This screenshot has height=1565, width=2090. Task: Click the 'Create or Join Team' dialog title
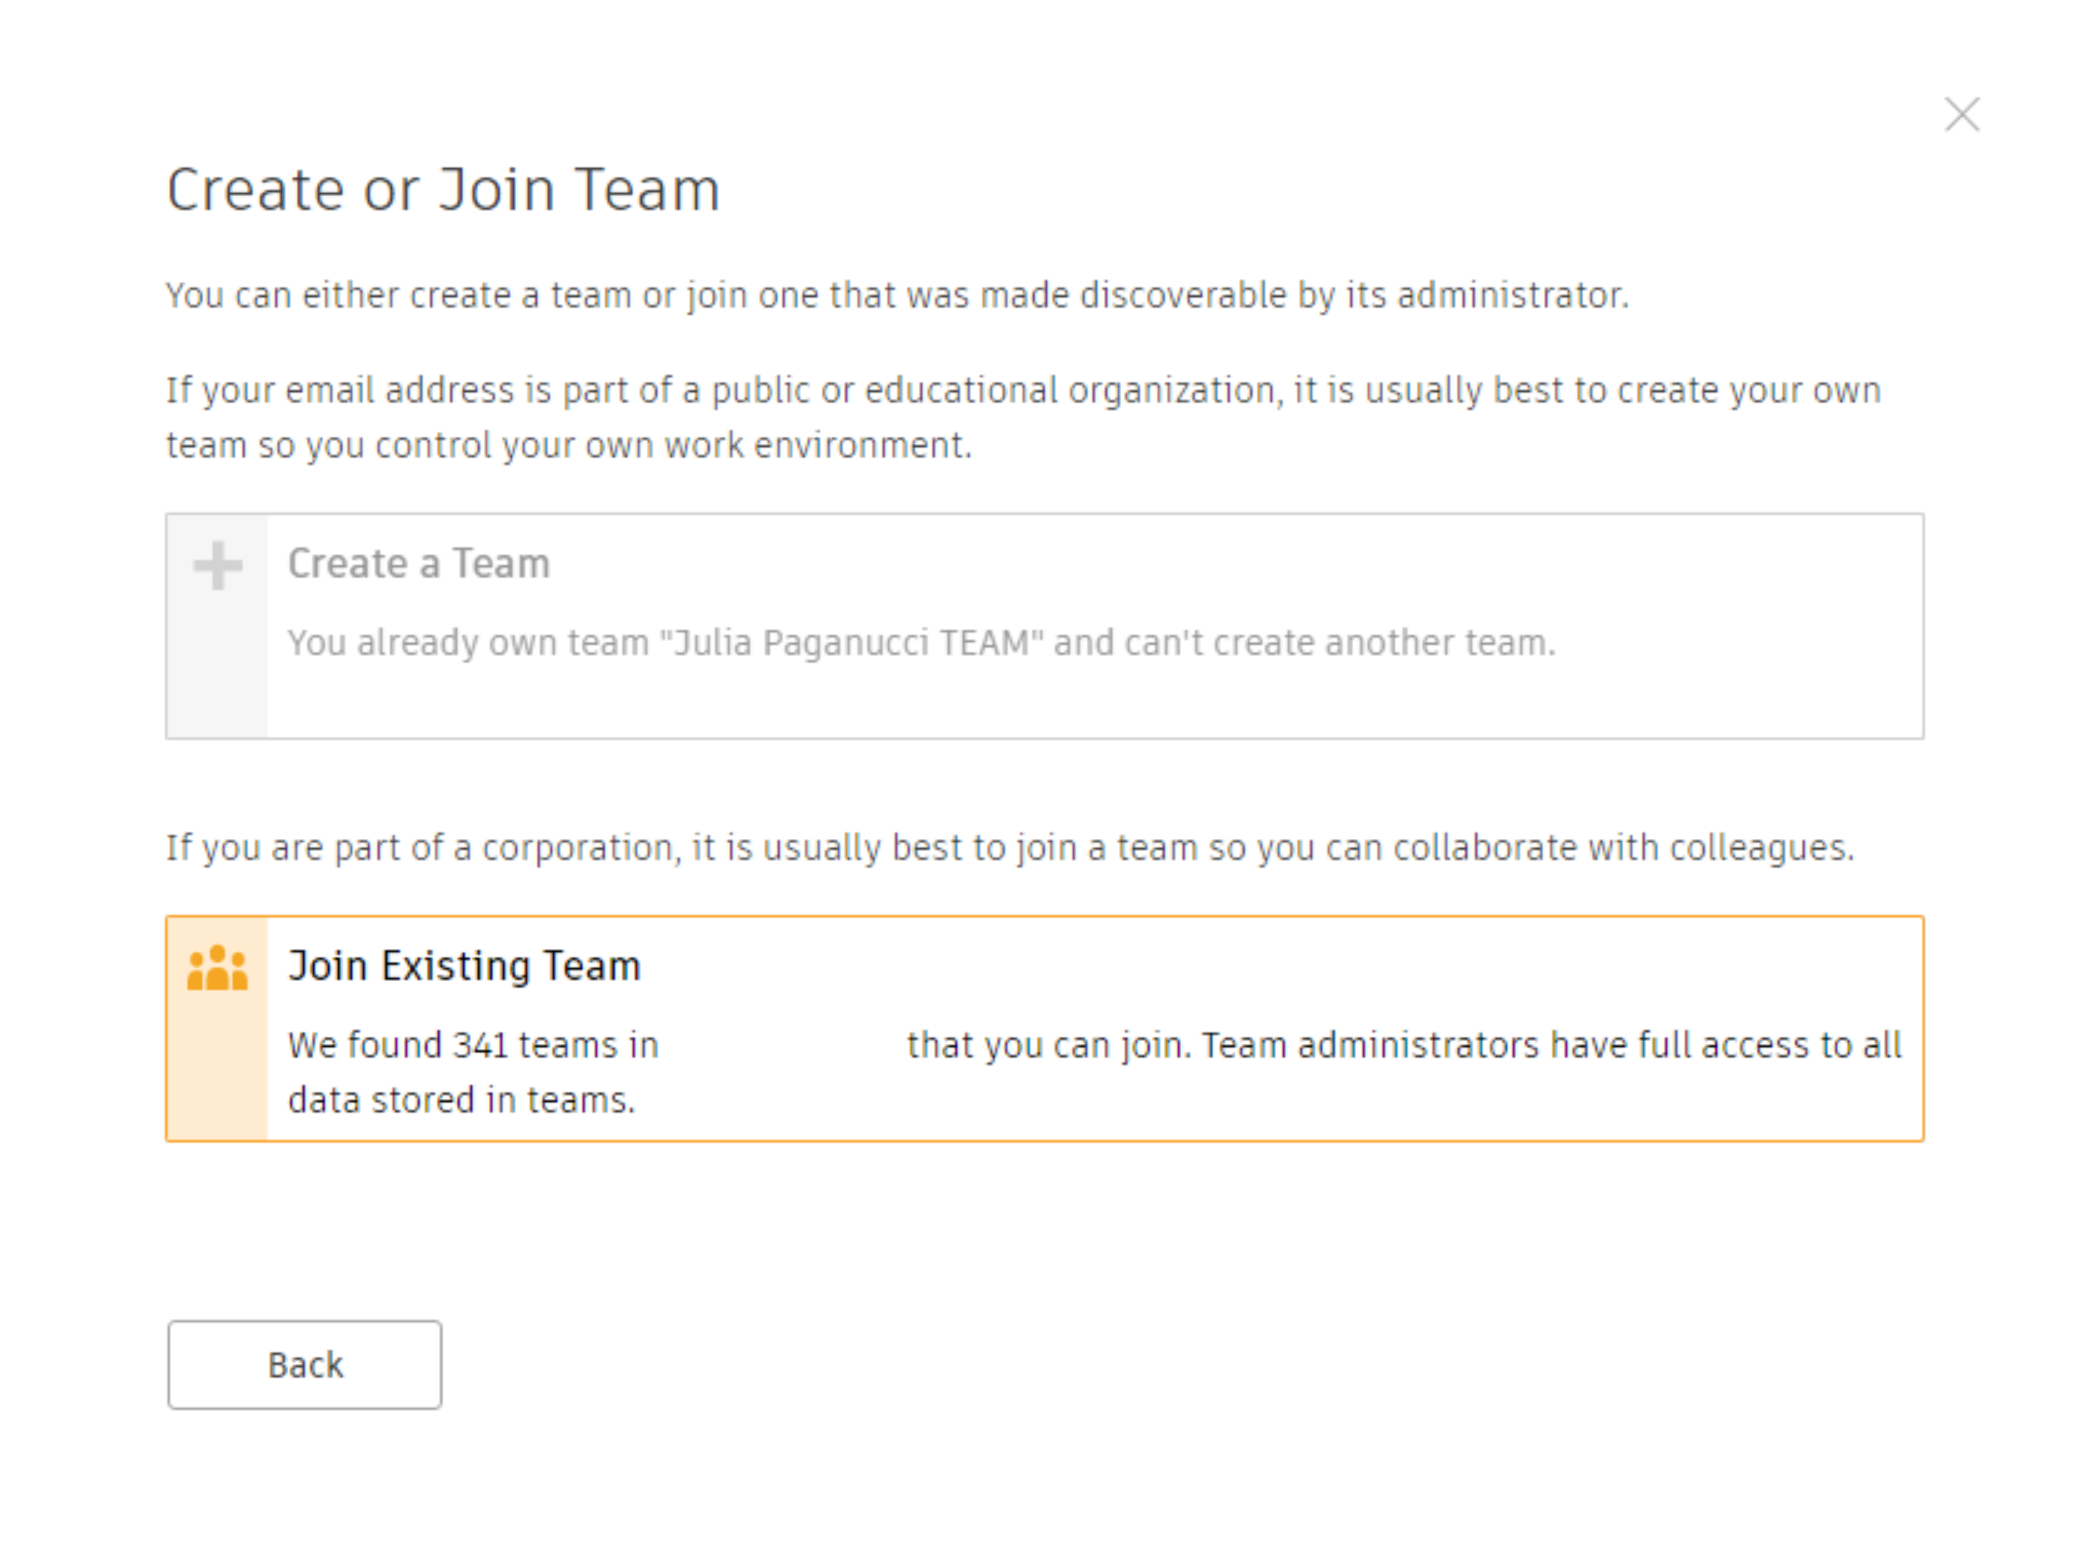pyautogui.click(x=443, y=190)
